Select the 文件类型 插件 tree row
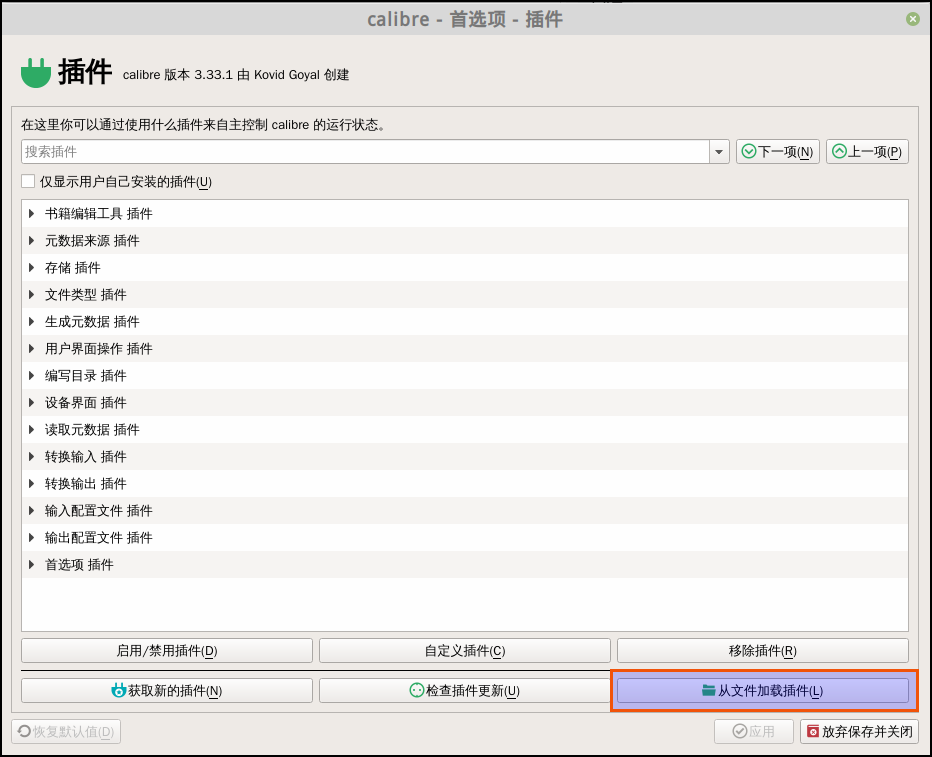The width and height of the screenshot is (932, 757). tap(86, 295)
